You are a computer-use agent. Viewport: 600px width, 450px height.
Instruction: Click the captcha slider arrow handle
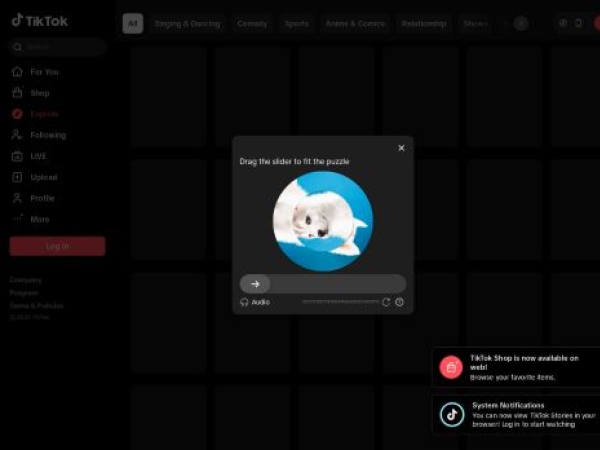coord(255,284)
